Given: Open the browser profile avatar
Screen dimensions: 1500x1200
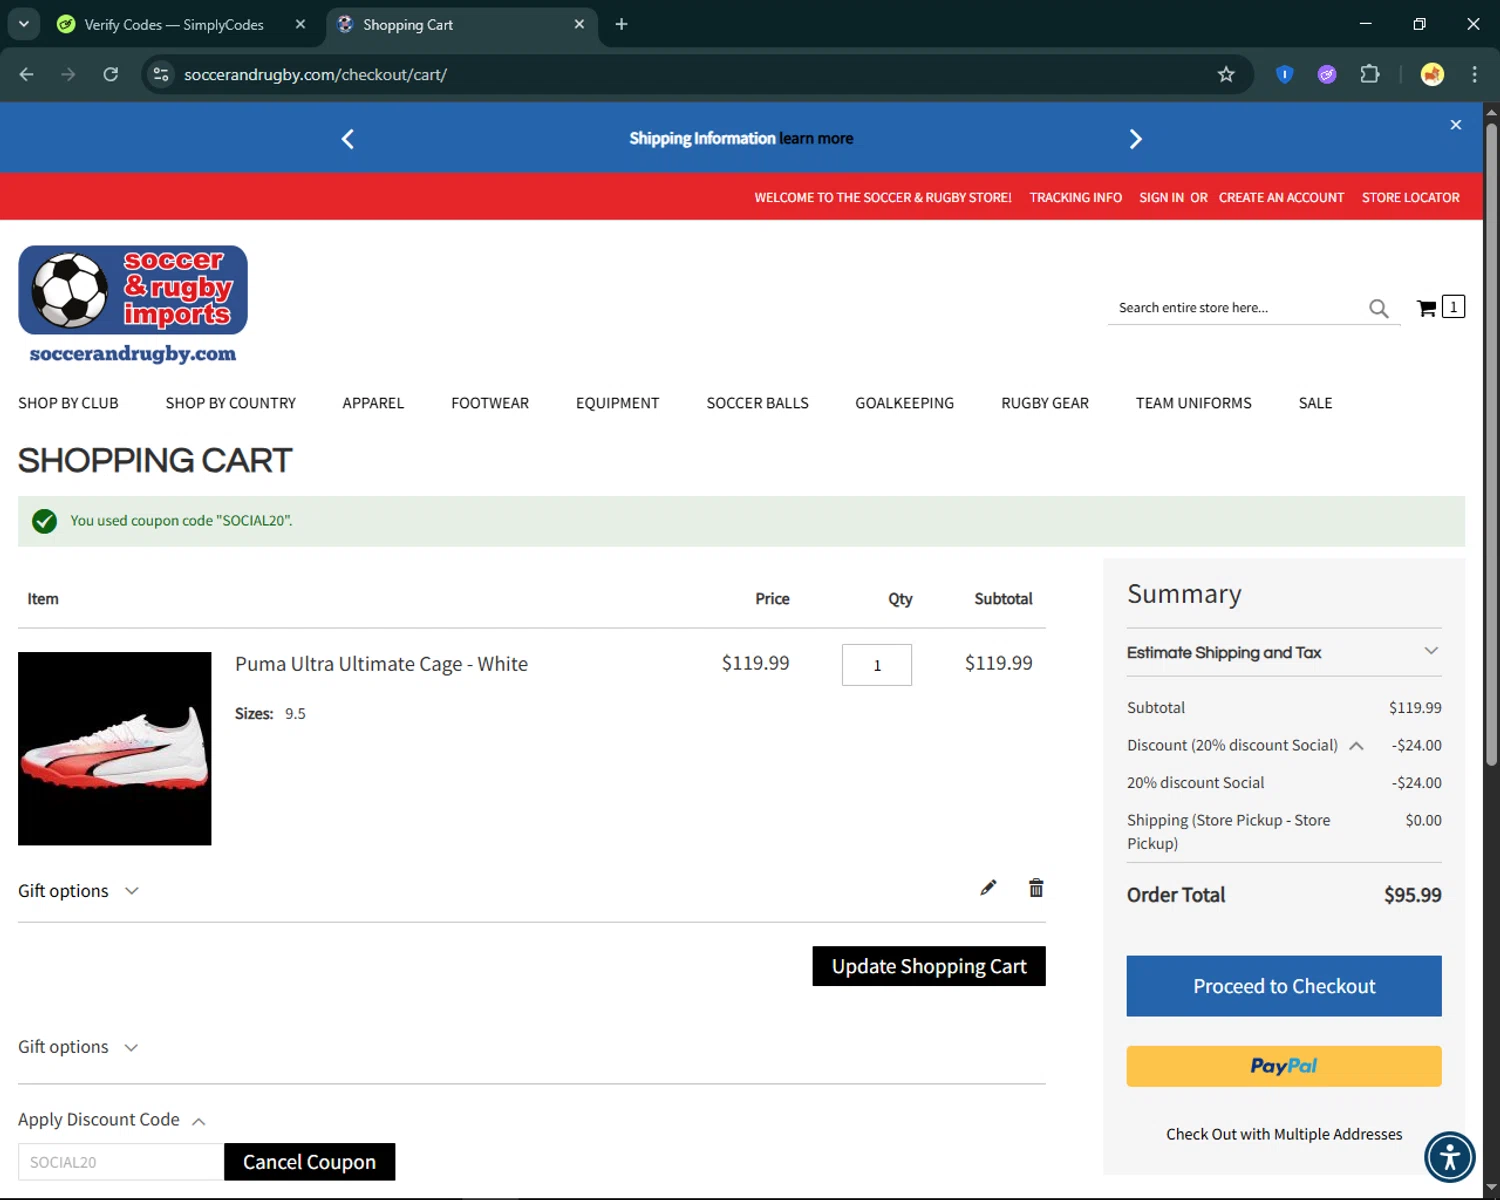Looking at the screenshot, I should click(1432, 74).
